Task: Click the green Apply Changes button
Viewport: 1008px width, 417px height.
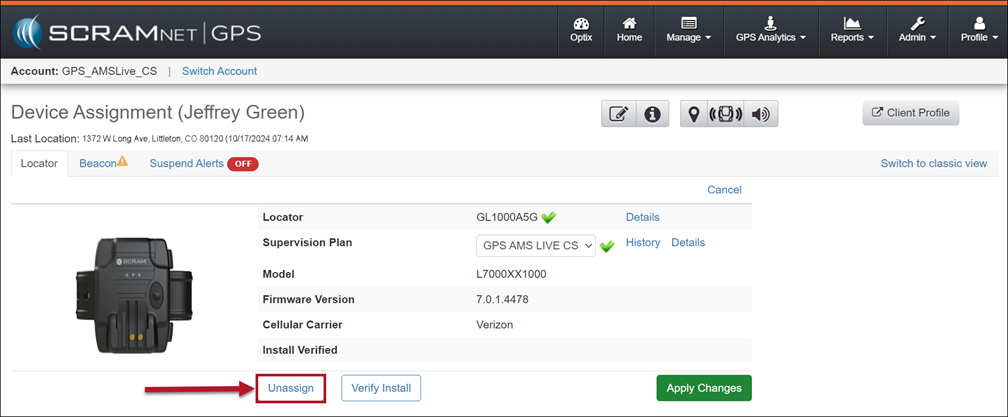Action: (703, 388)
